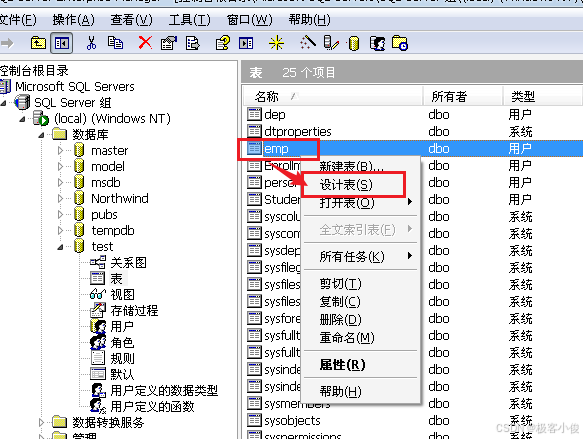Viewport: 583px width, 439px height.
Task: Select the 存储过程 tree node
Action: tap(134, 310)
